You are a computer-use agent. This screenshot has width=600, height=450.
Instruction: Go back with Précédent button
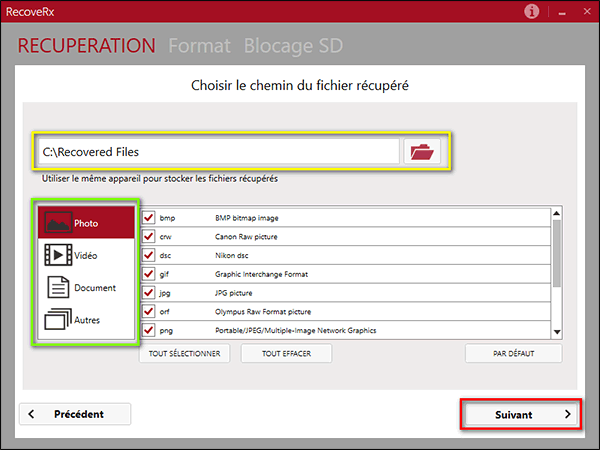[75, 414]
